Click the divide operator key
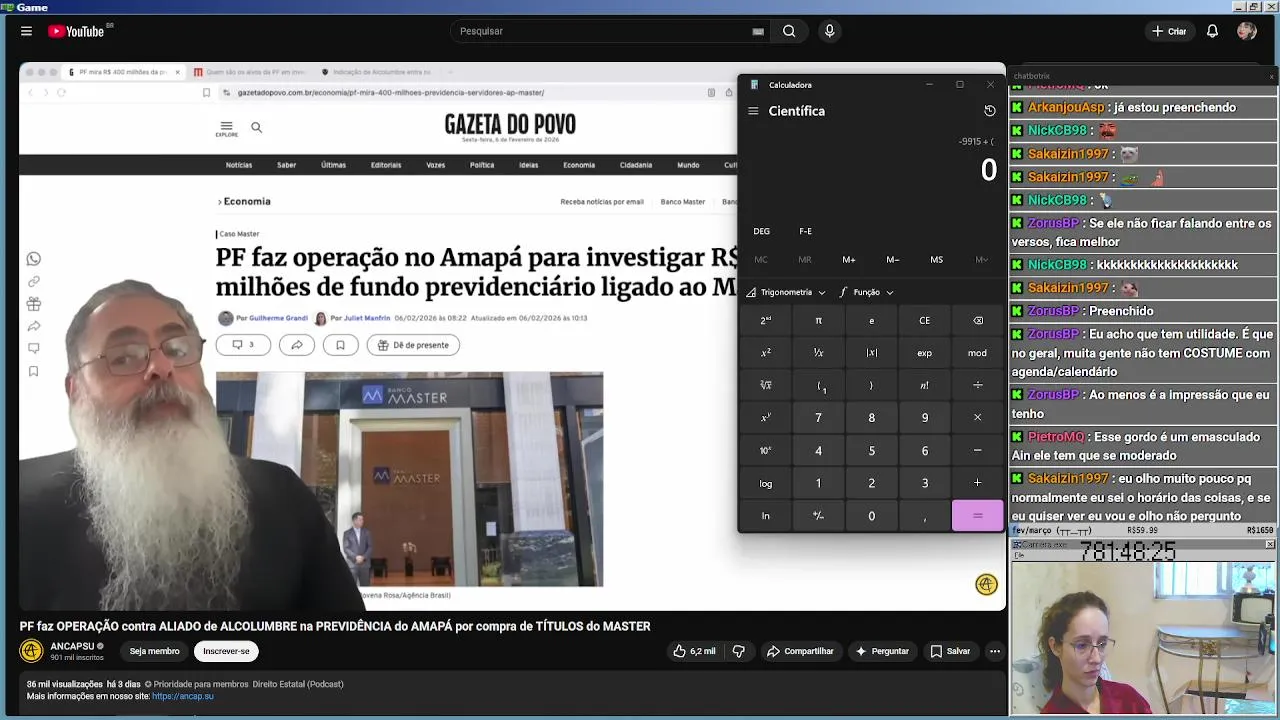Screen dimensions: 1280x720 977,385
